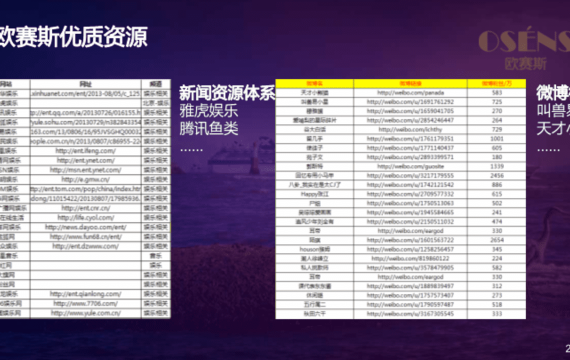The height and width of the screenshot is (360, 570).
Task: Open the http://msn.ent.ynet.com/ link
Action: click(86, 170)
